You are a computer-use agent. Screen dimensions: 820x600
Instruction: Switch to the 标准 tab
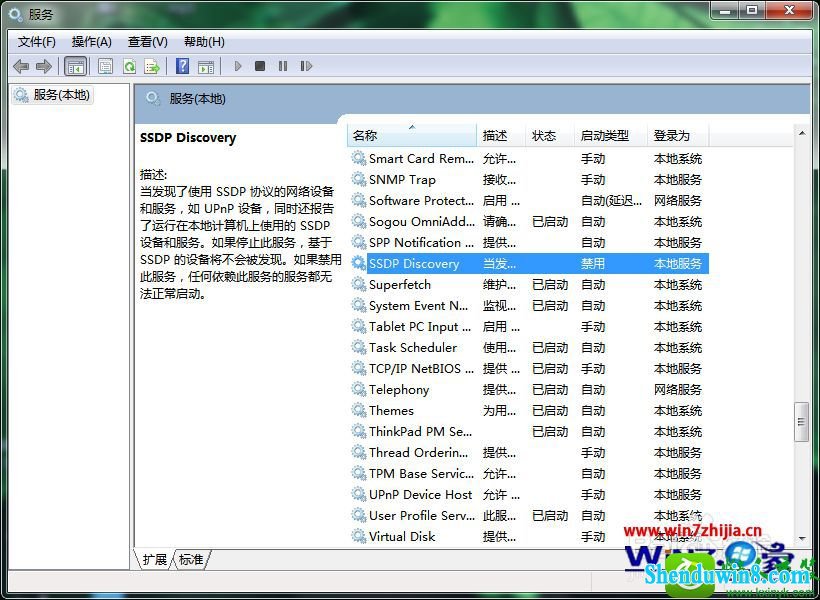pyautogui.click(x=191, y=559)
